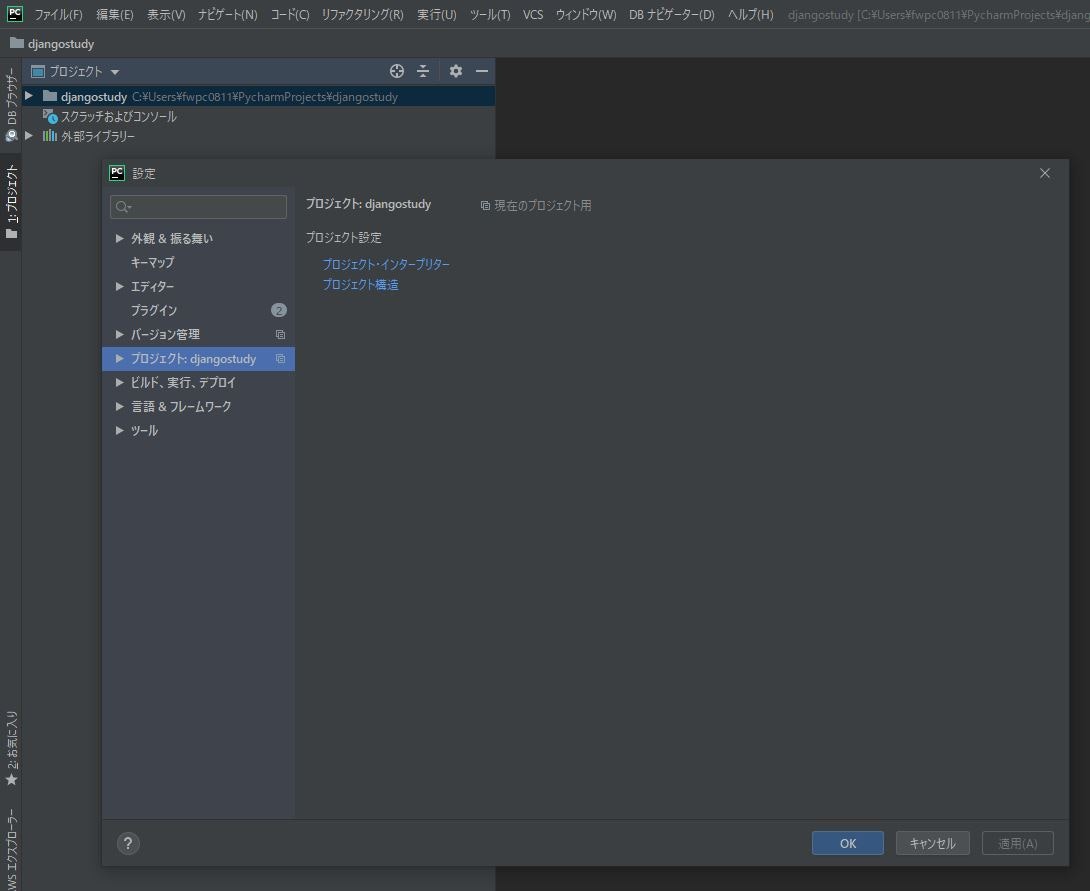Expand ビルド、実行、デプロイ settings category

tap(120, 382)
